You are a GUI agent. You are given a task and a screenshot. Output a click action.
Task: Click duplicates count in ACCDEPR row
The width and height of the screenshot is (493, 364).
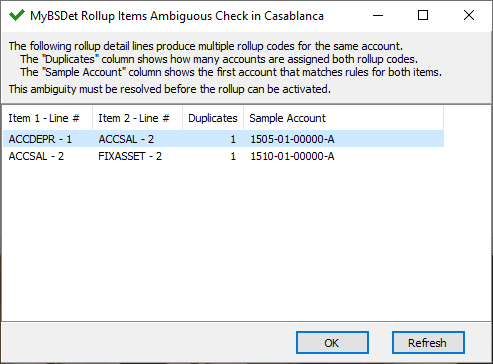click(233, 139)
